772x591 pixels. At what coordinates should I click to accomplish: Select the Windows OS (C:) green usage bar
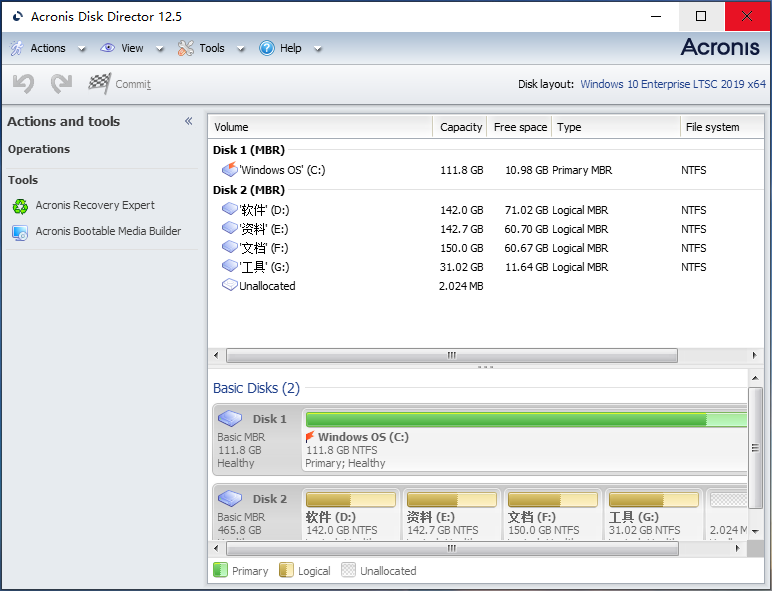tap(526, 420)
